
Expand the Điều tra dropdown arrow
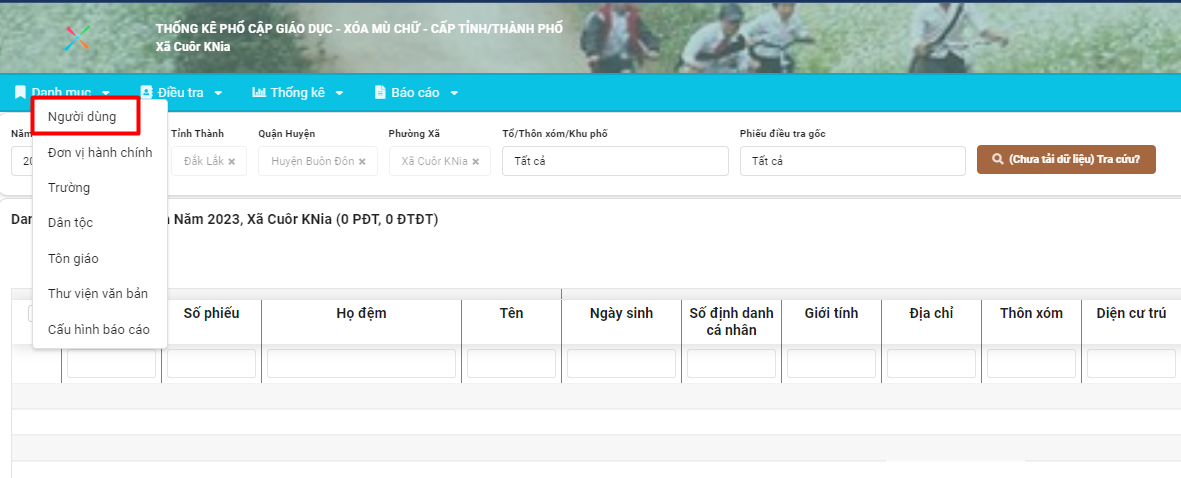pos(218,93)
